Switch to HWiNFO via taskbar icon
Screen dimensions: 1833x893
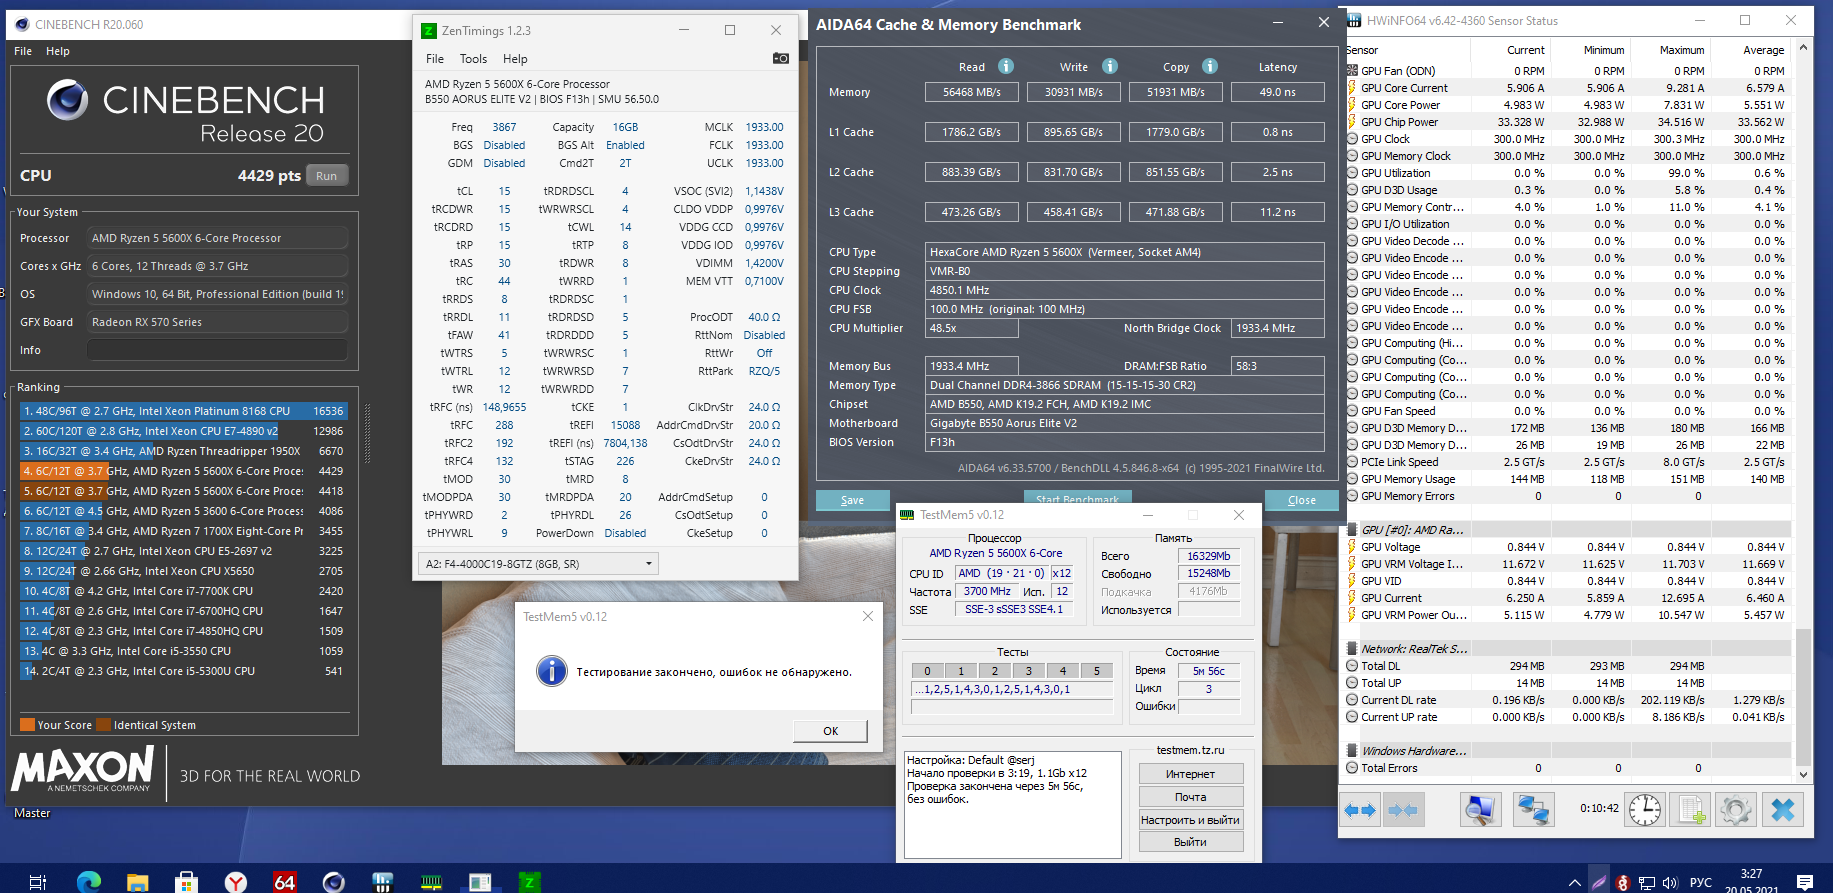pos(382,881)
